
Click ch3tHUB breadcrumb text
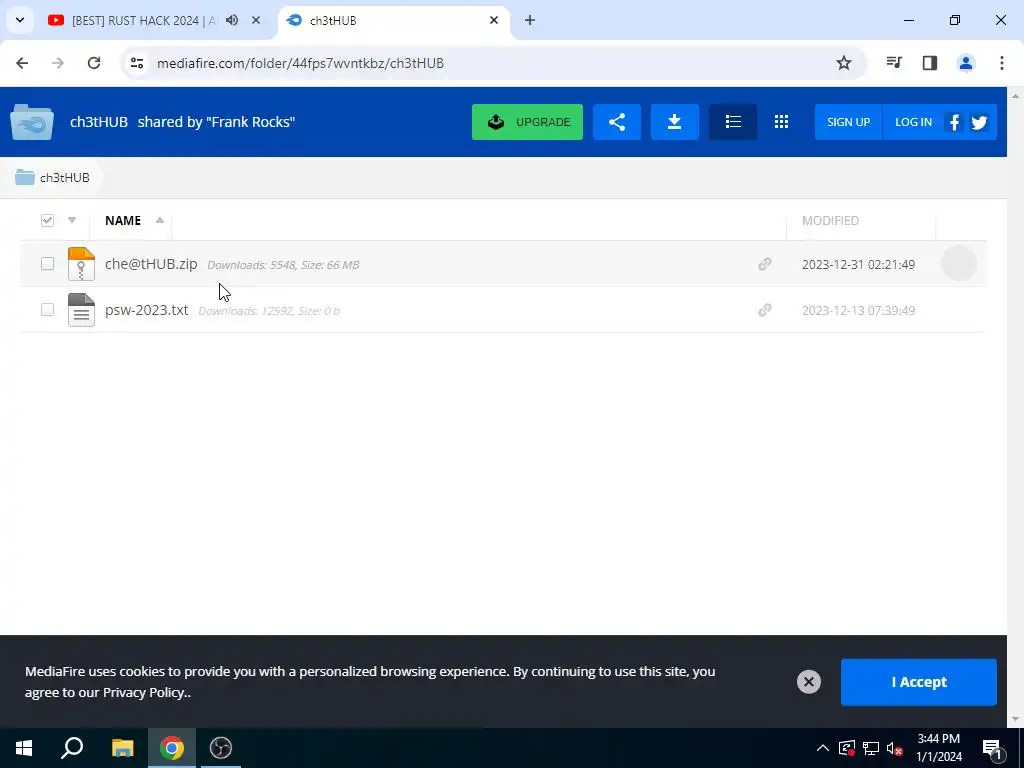pyautogui.click(x=65, y=178)
